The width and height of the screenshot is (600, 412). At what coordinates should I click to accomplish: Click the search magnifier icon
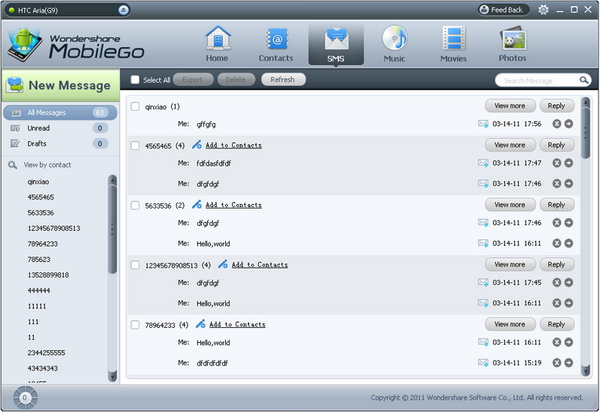tap(584, 80)
